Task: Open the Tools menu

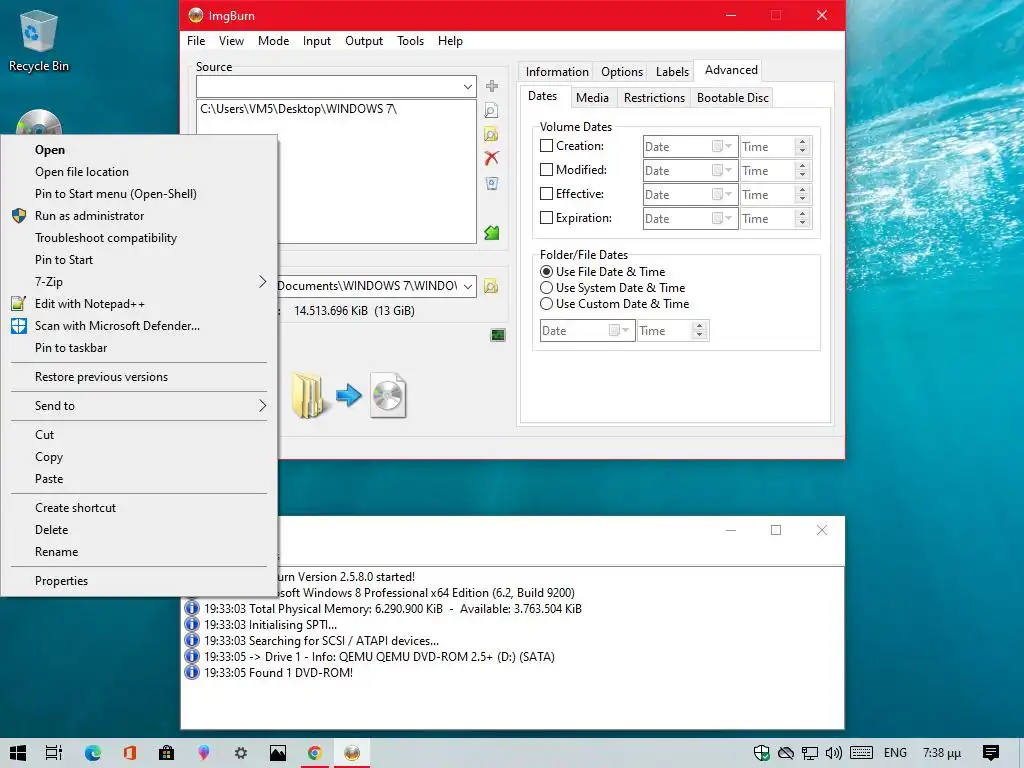Action: pyautogui.click(x=410, y=40)
